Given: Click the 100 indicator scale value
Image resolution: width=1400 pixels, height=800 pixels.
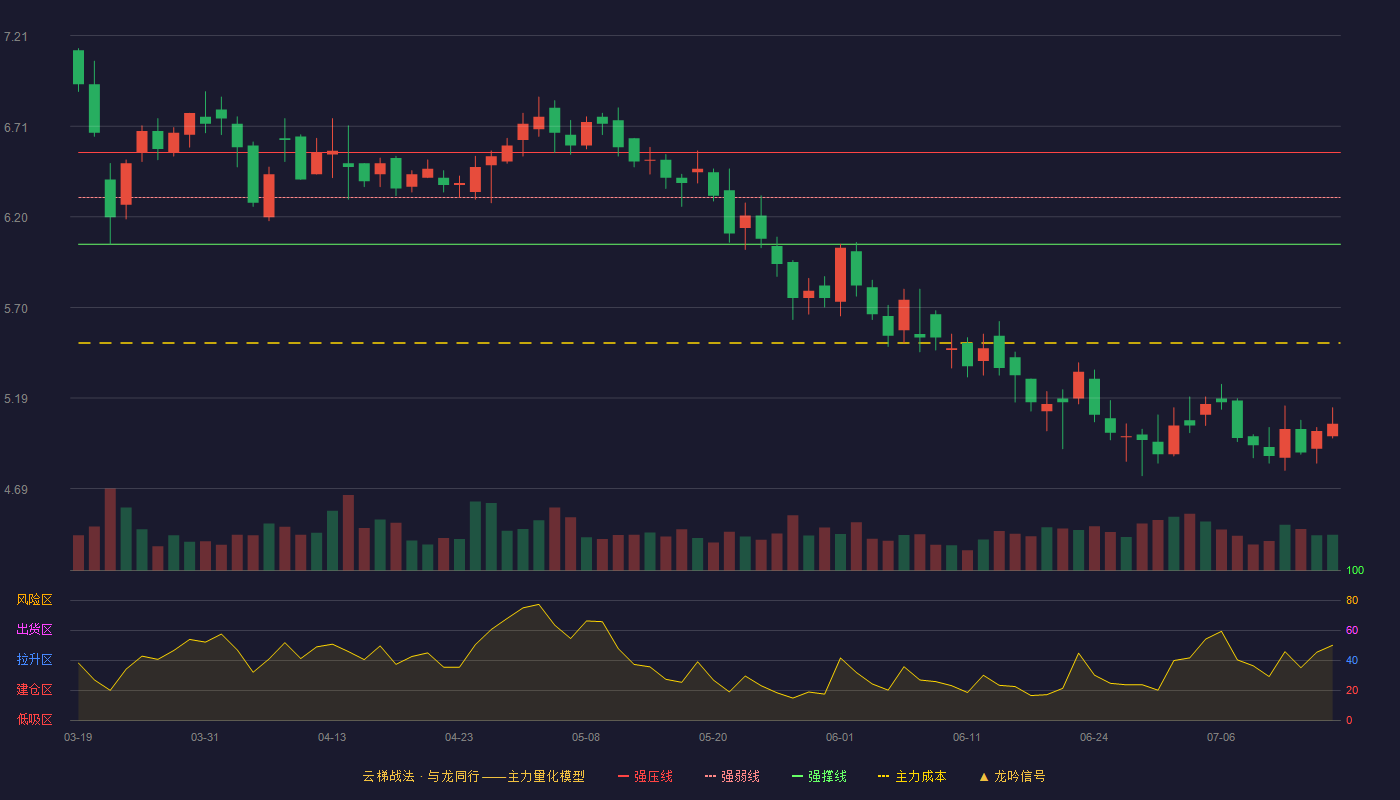Looking at the screenshot, I should pyautogui.click(x=1355, y=571).
